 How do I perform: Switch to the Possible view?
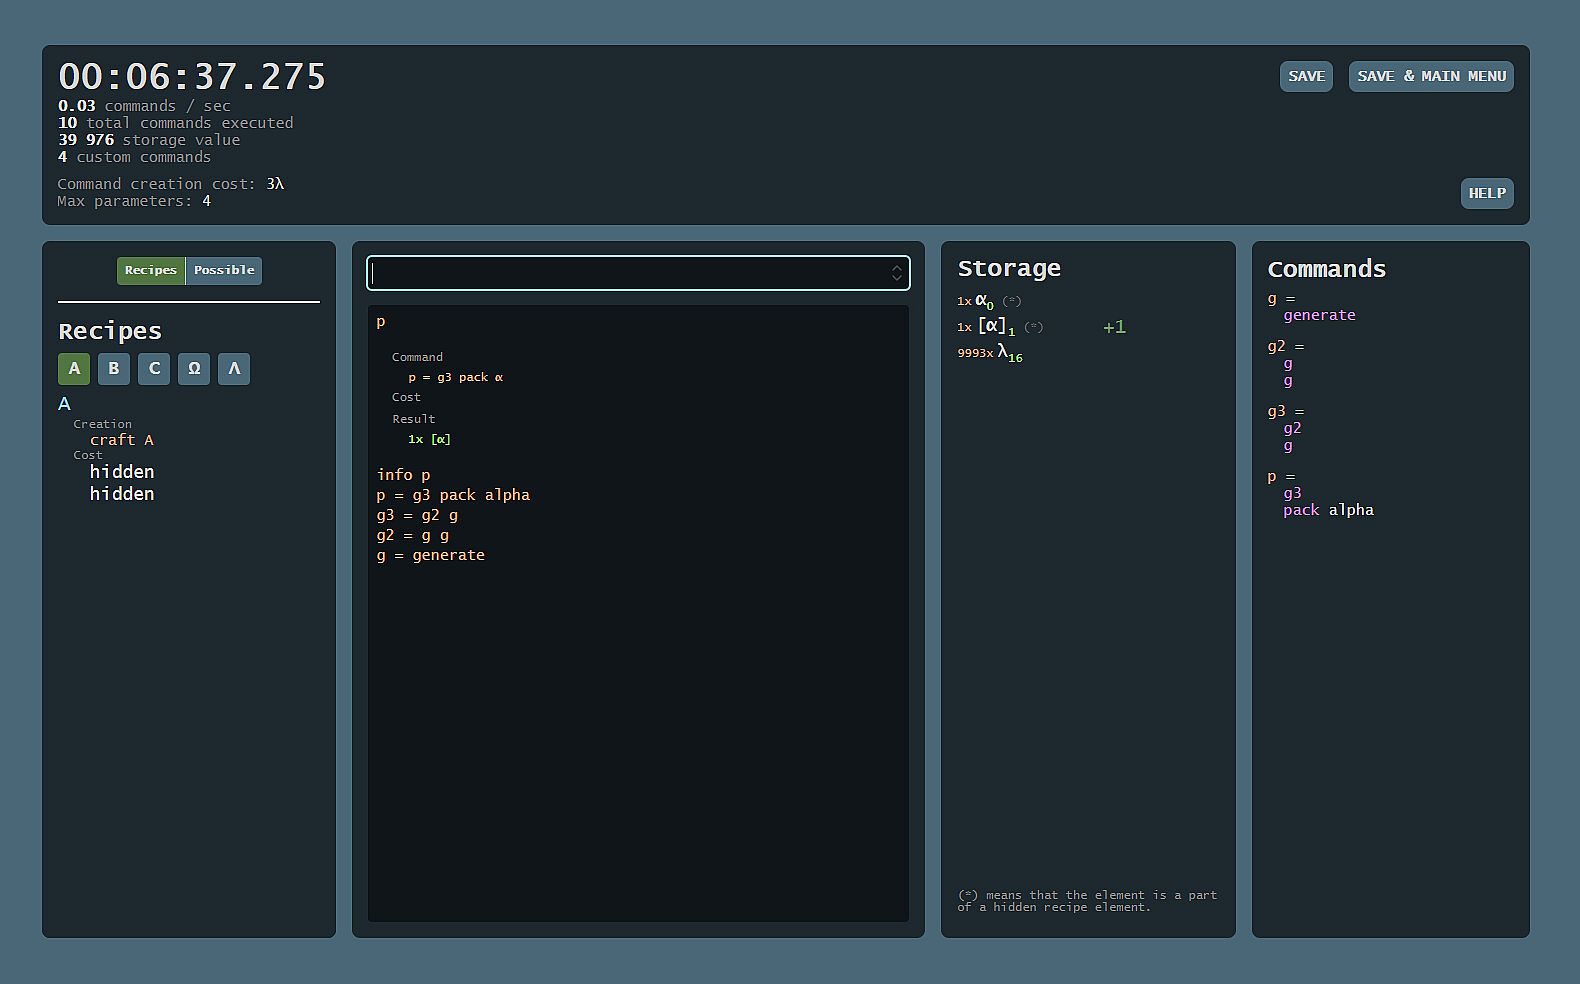pos(224,271)
